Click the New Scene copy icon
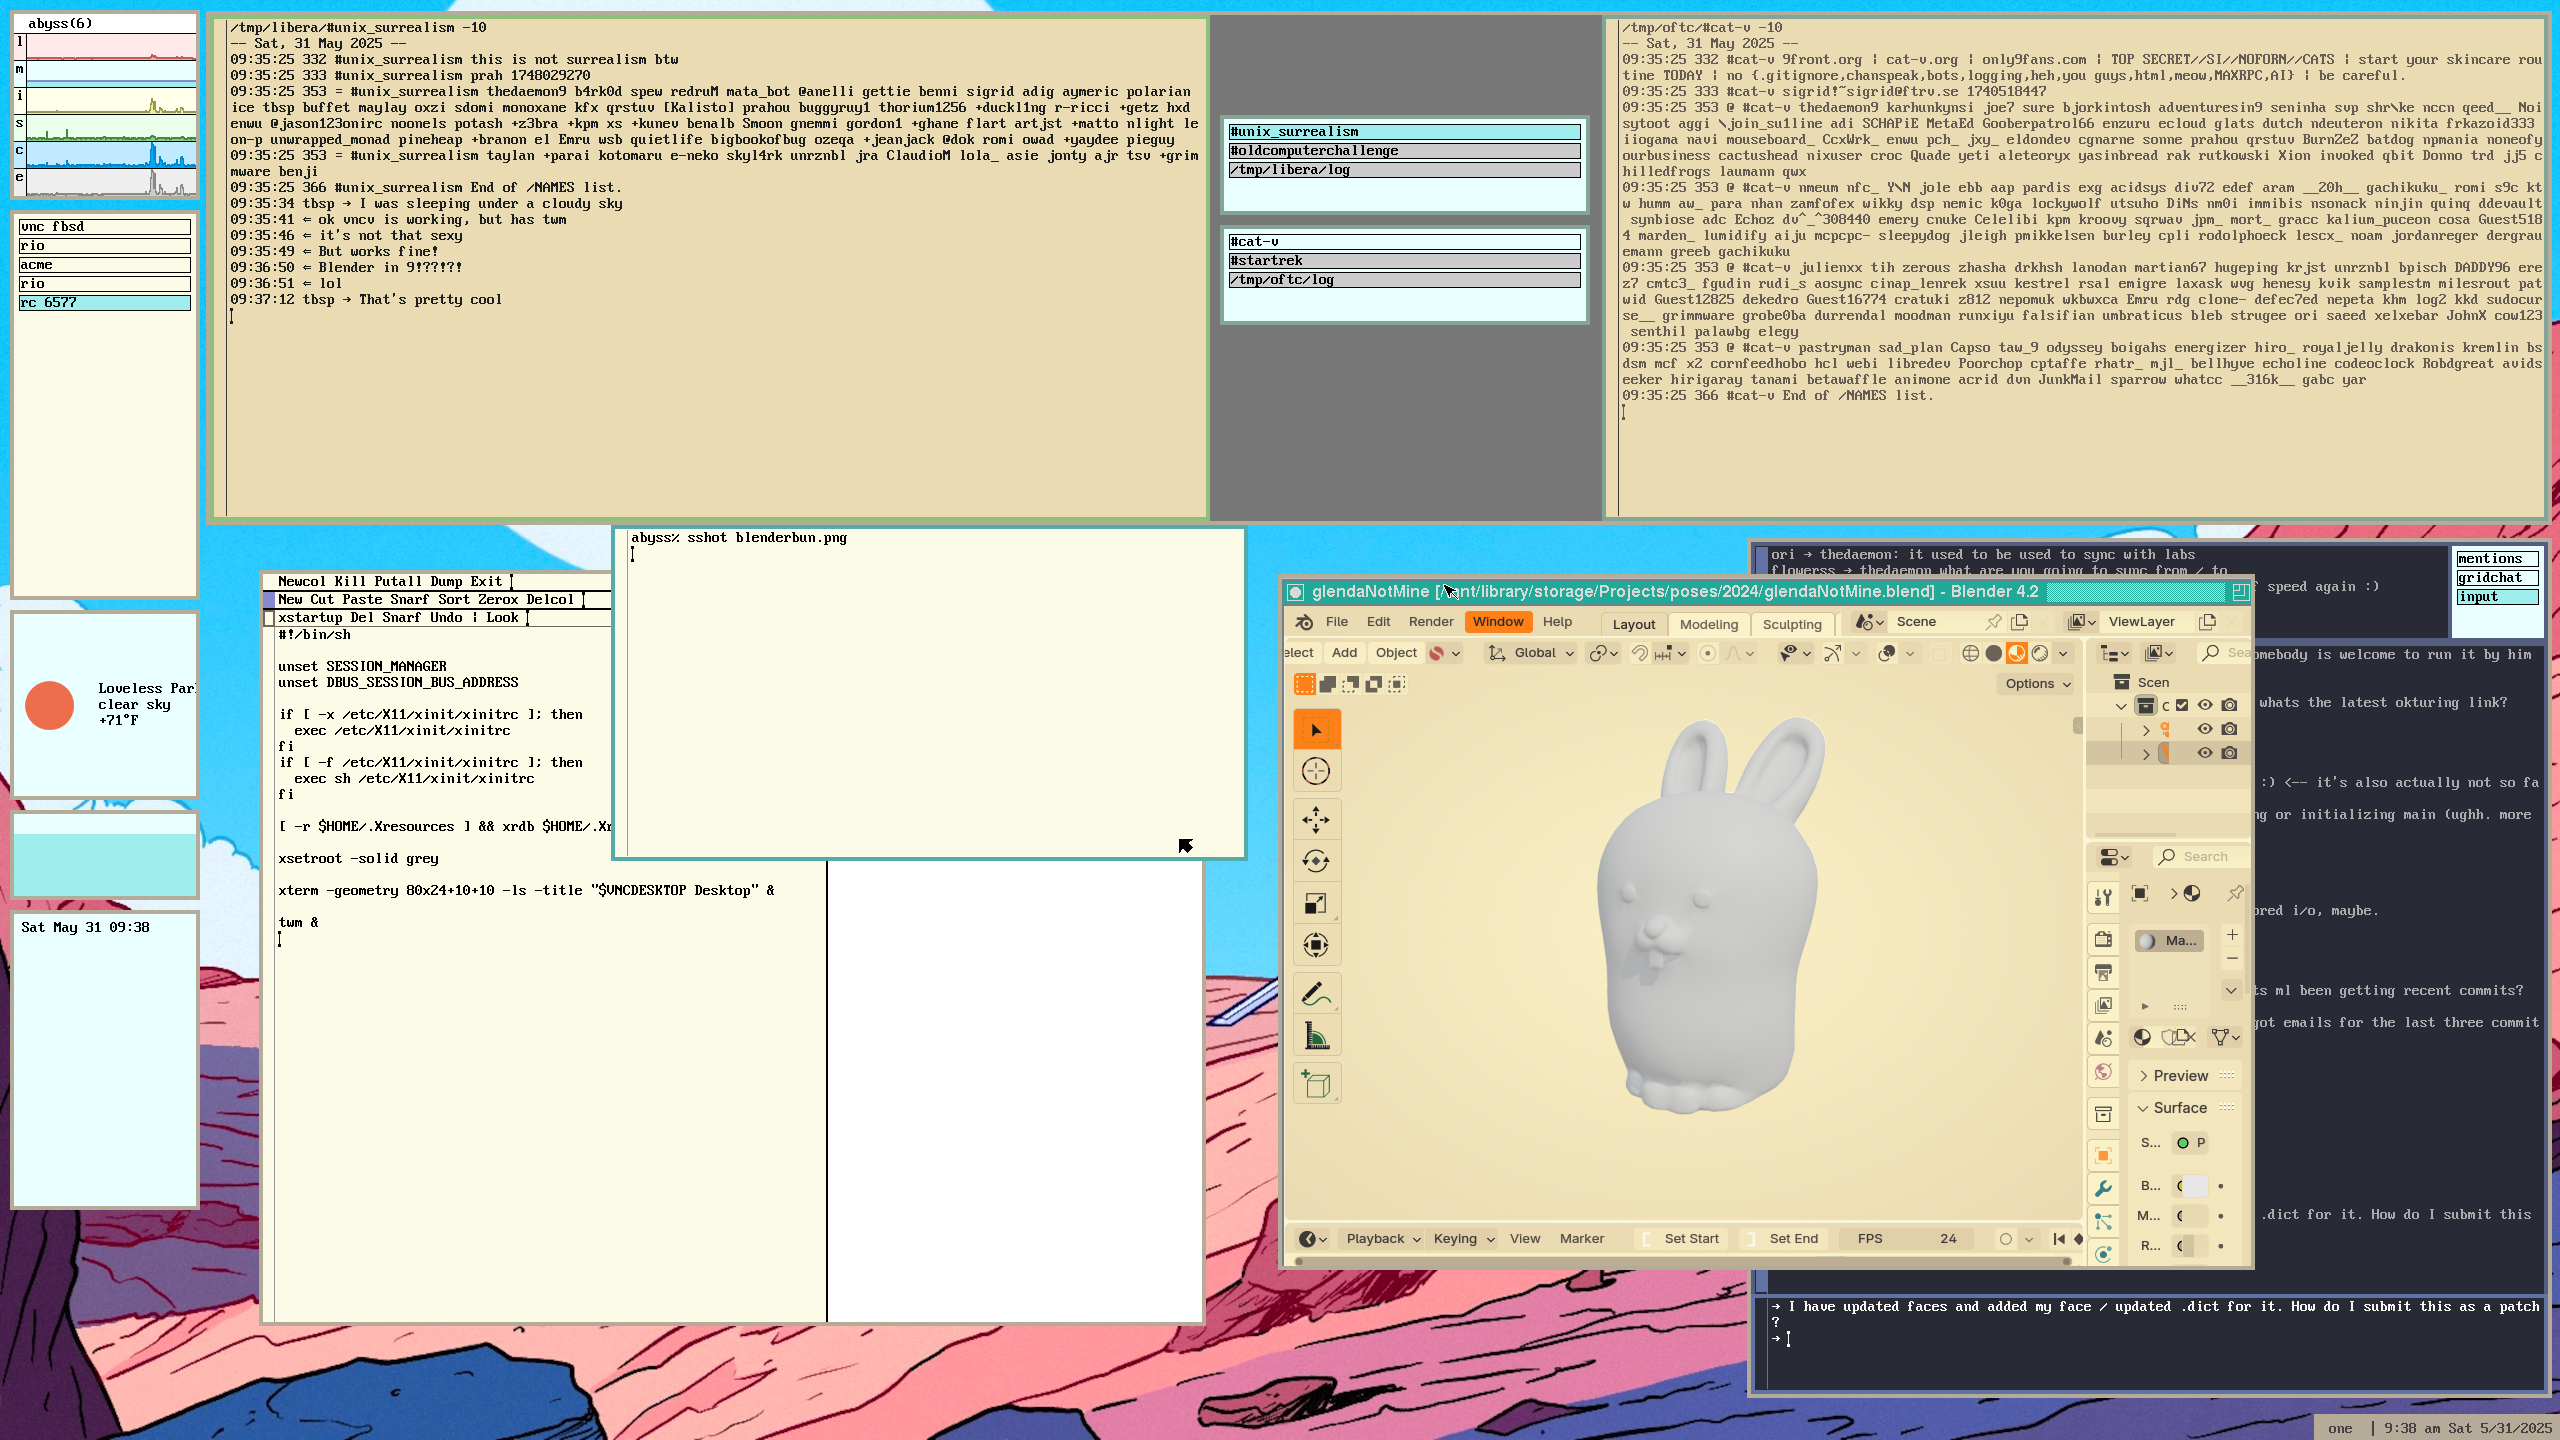The image size is (2560, 1440). click(x=2020, y=622)
